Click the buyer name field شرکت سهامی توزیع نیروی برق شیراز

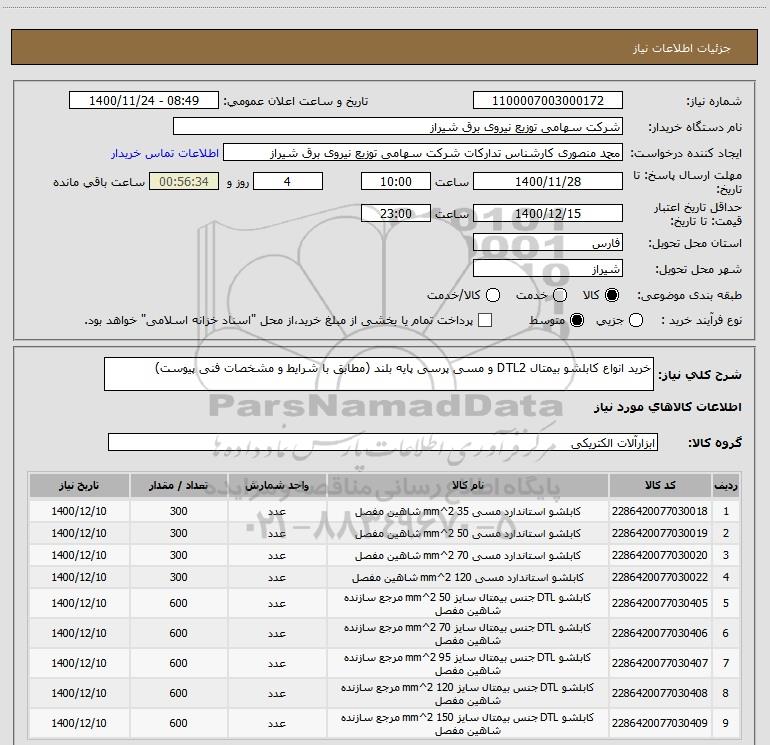pos(398,127)
